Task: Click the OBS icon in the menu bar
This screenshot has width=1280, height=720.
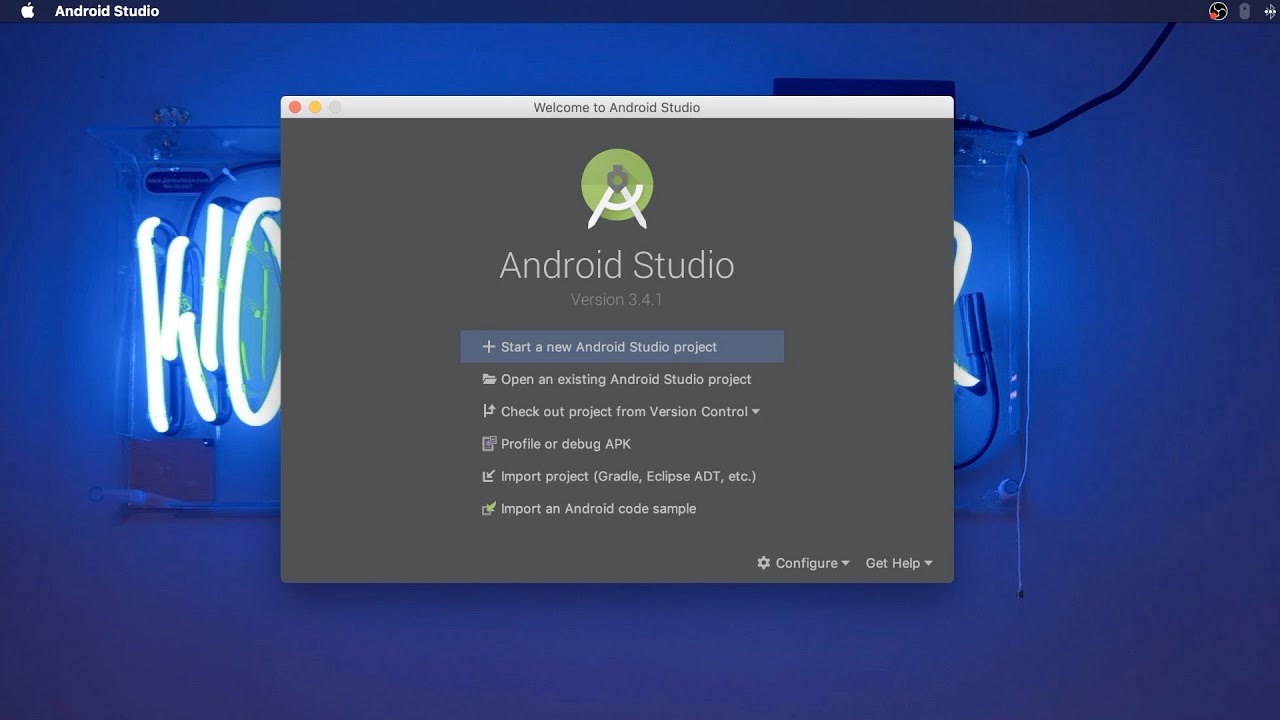Action: click(x=1218, y=11)
